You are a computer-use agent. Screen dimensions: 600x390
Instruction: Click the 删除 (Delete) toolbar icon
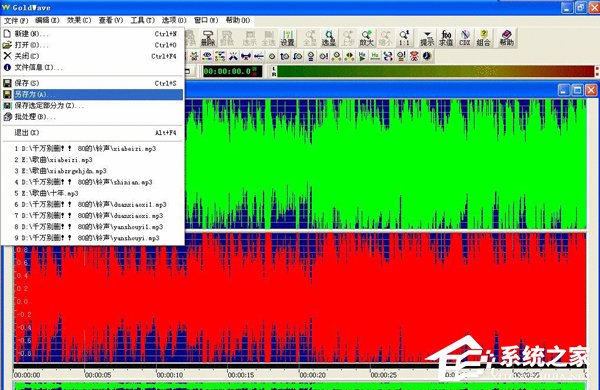[208, 38]
